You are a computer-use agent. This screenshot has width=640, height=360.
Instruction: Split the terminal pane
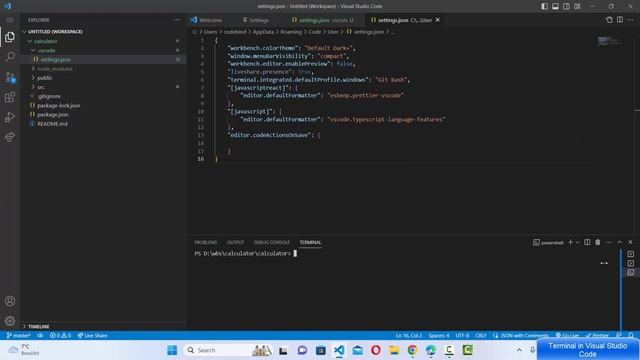[587, 242]
